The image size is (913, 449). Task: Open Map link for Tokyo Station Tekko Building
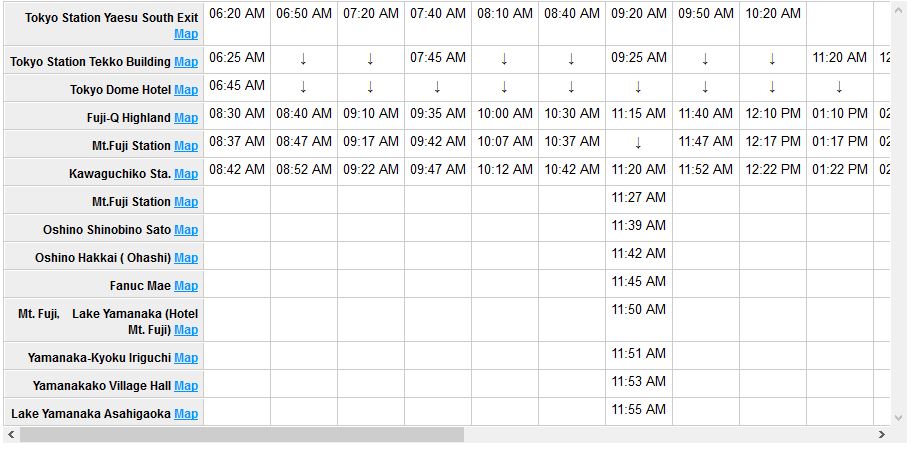coord(186,62)
